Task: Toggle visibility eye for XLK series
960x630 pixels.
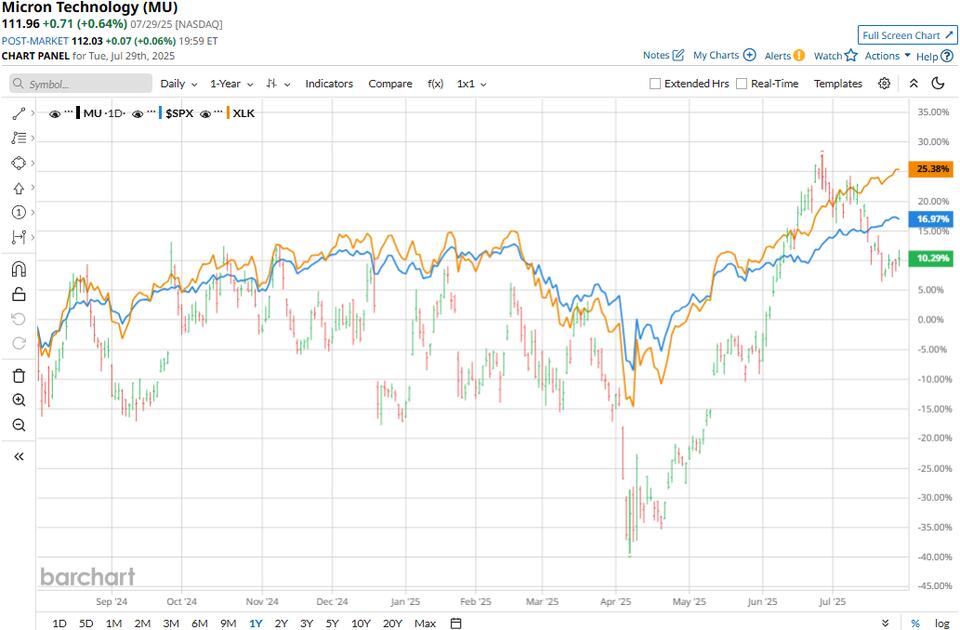Action: pos(206,114)
